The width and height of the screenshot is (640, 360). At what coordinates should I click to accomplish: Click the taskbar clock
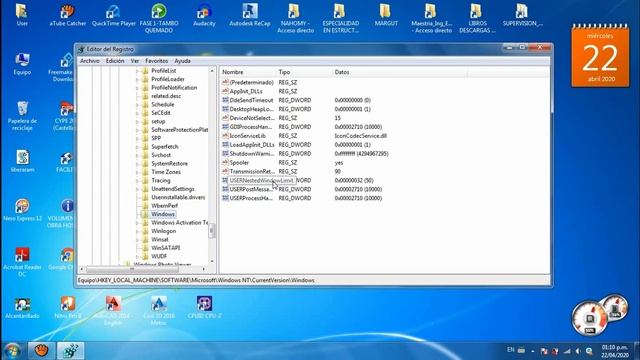pos(614,351)
